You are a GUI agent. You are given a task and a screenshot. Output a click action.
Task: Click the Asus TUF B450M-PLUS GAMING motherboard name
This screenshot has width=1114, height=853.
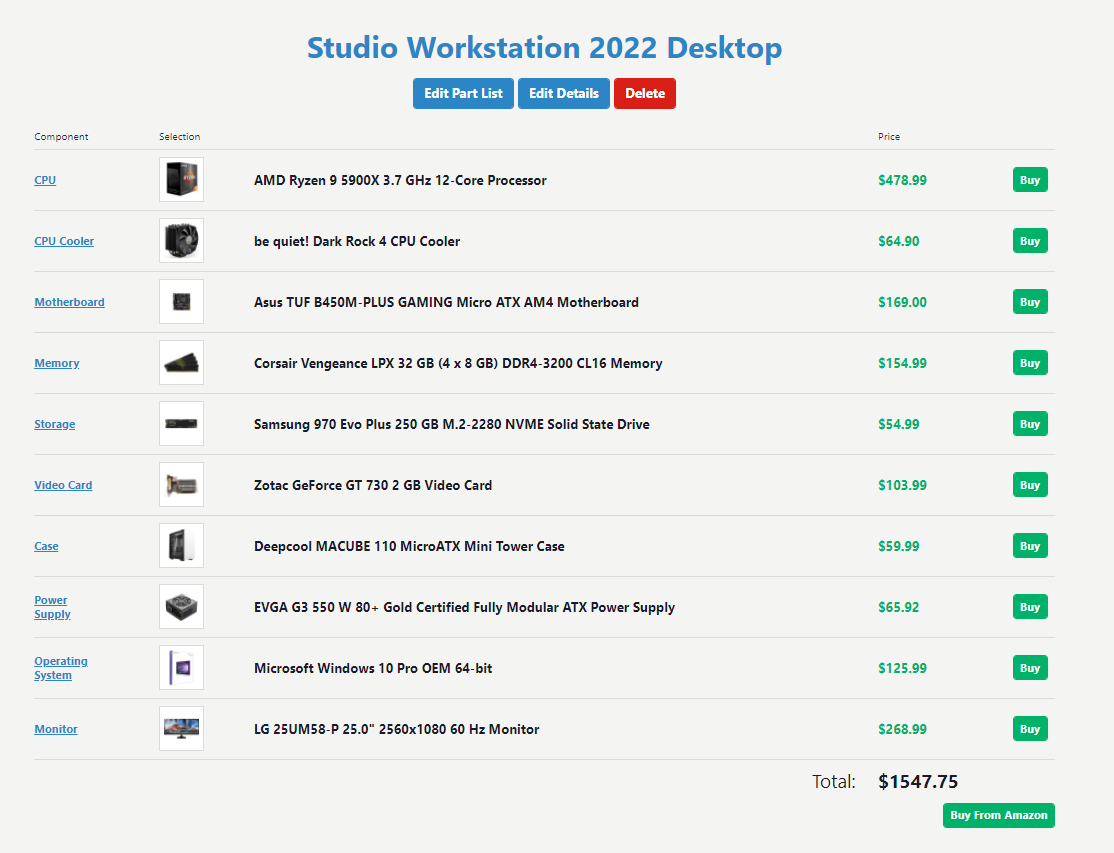coord(446,303)
